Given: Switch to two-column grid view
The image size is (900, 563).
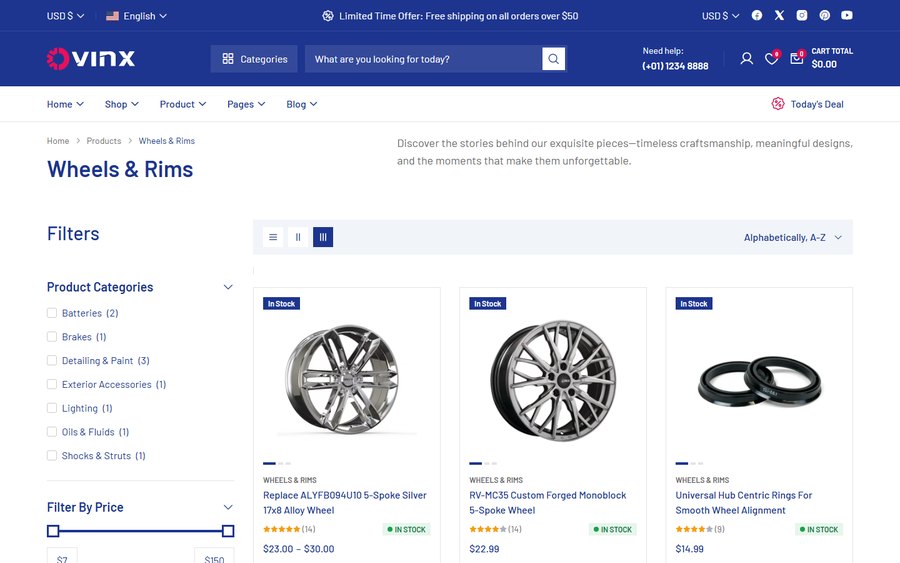Looking at the screenshot, I should coord(298,237).
